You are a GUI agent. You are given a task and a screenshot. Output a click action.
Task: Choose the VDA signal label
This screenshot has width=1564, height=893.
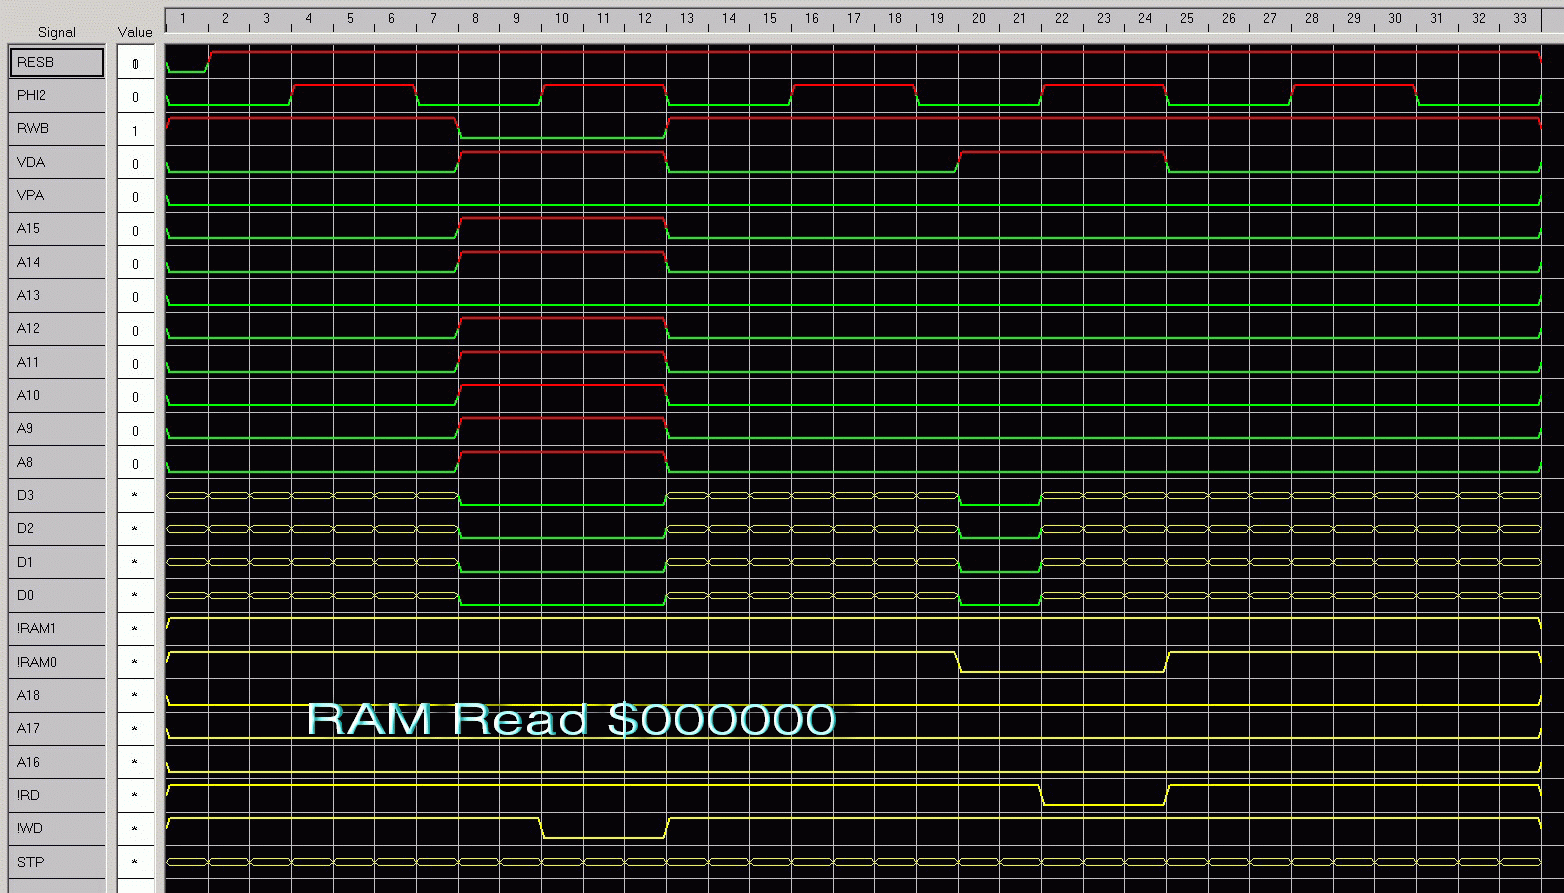[56, 163]
